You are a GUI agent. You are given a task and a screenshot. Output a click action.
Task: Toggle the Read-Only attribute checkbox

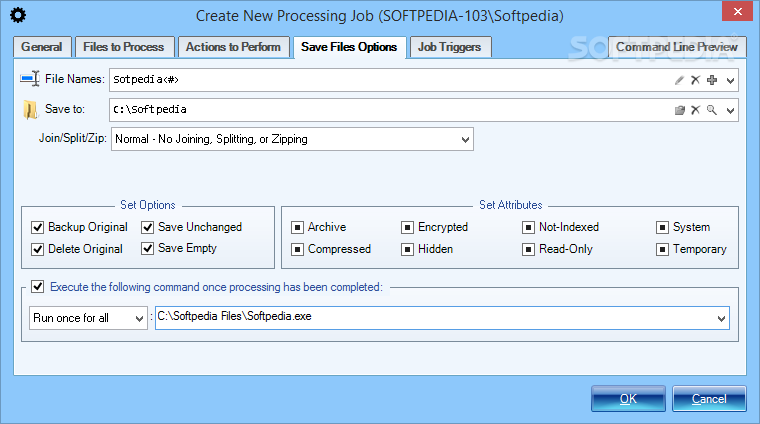pyautogui.click(x=528, y=249)
